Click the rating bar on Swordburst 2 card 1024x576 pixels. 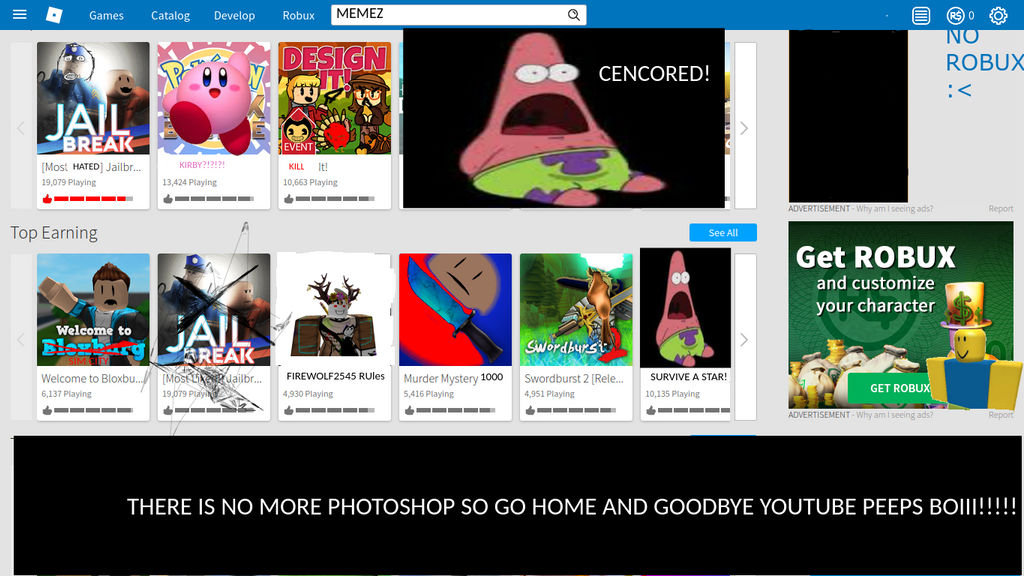coord(577,410)
